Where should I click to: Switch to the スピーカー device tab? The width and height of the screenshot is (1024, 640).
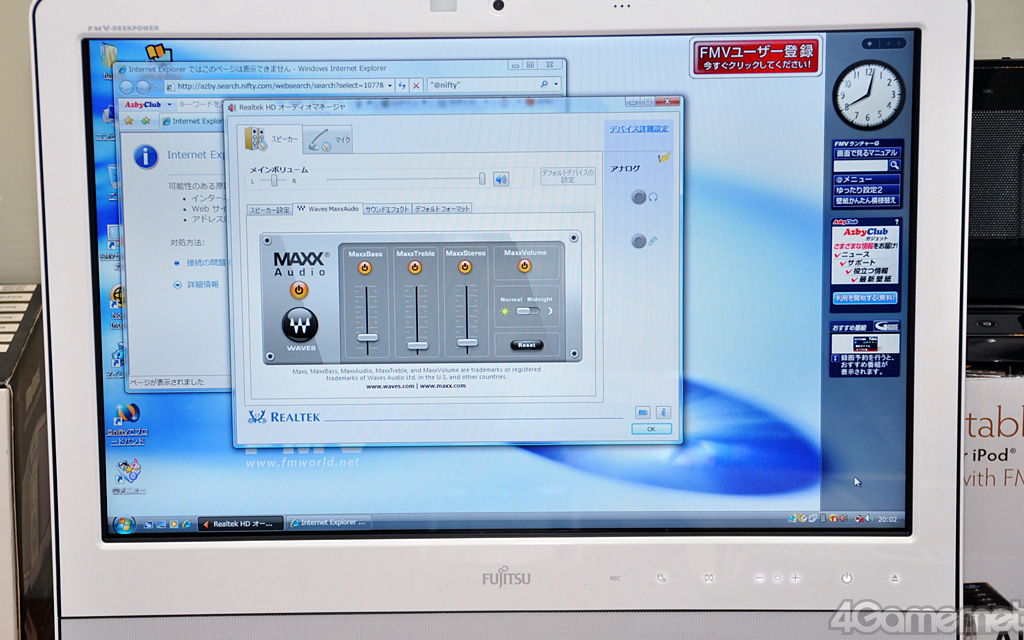[270, 139]
